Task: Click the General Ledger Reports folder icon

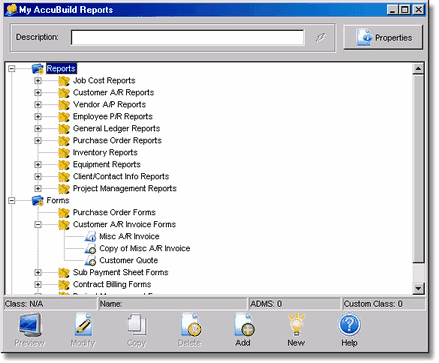Action: pyautogui.click(x=64, y=129)
